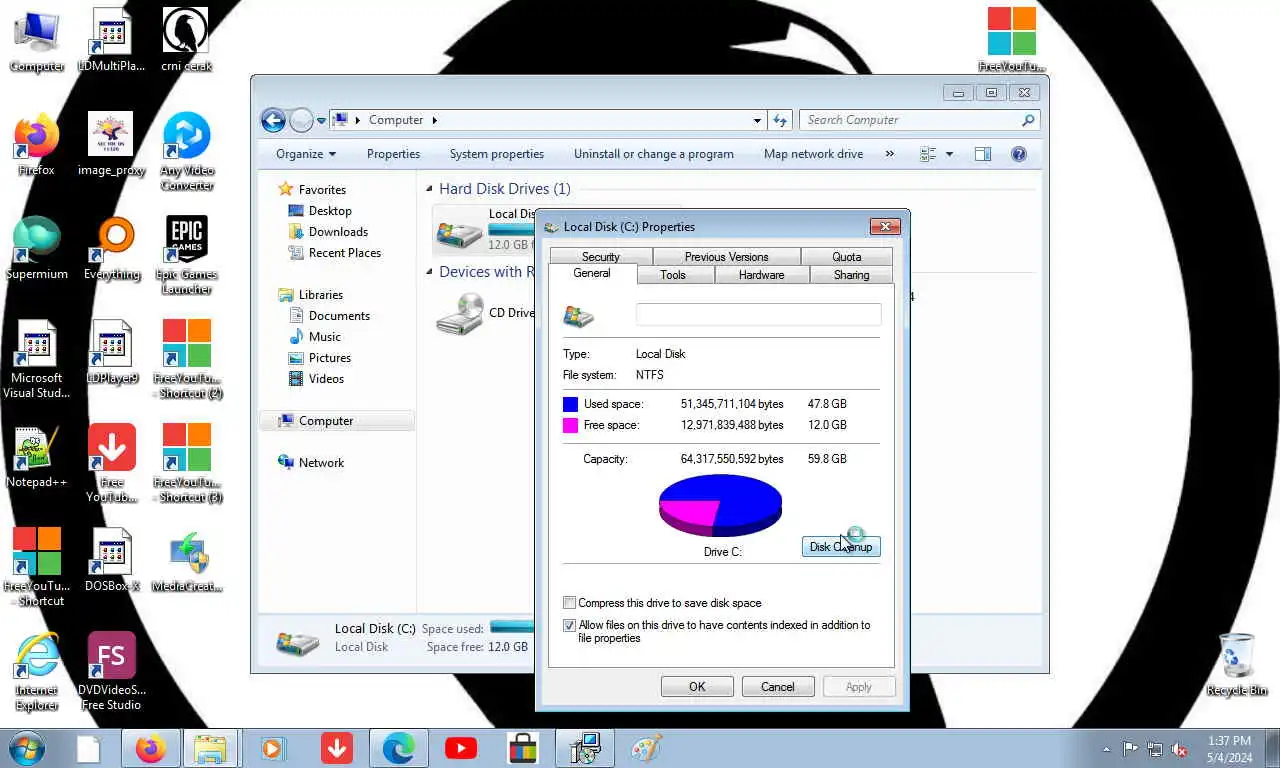Open the LDPlayer9 desktop shortcut
Screen dimensions: 1280x768
coord(111,353)
